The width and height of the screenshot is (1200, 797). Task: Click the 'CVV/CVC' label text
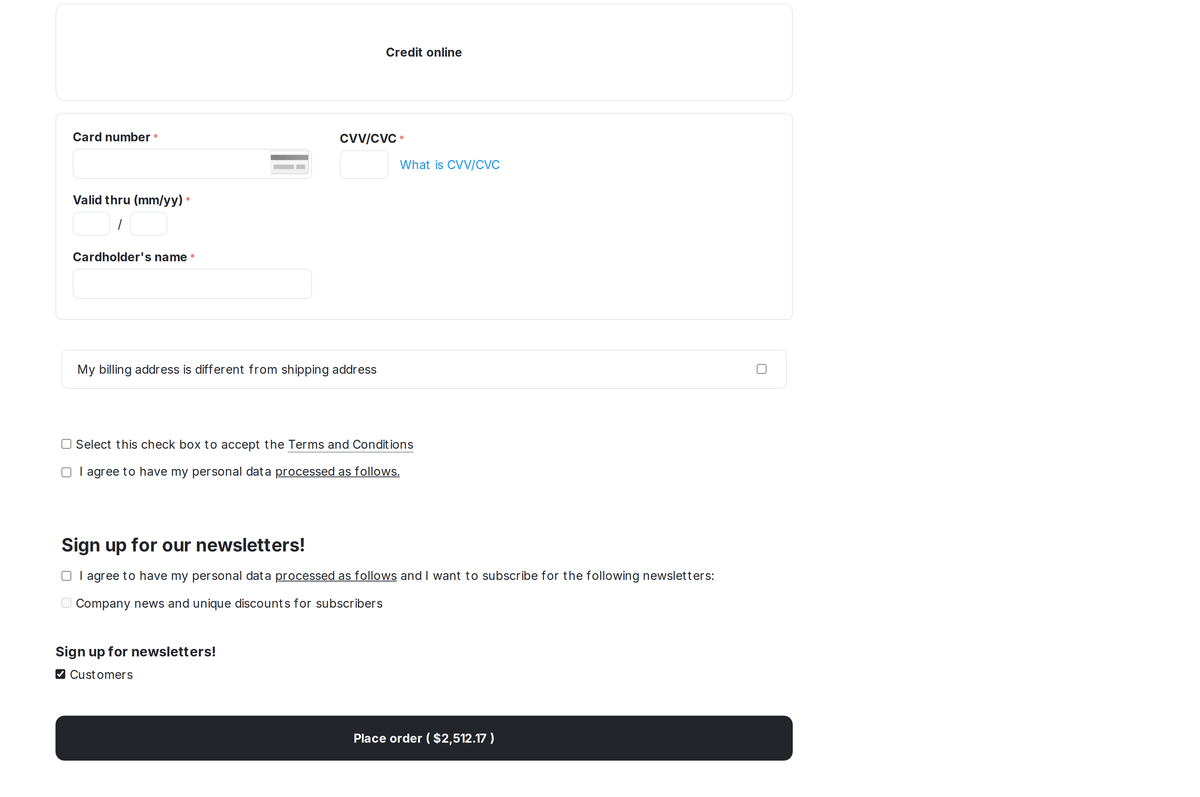pyautogui.click(x=368, y=138)
